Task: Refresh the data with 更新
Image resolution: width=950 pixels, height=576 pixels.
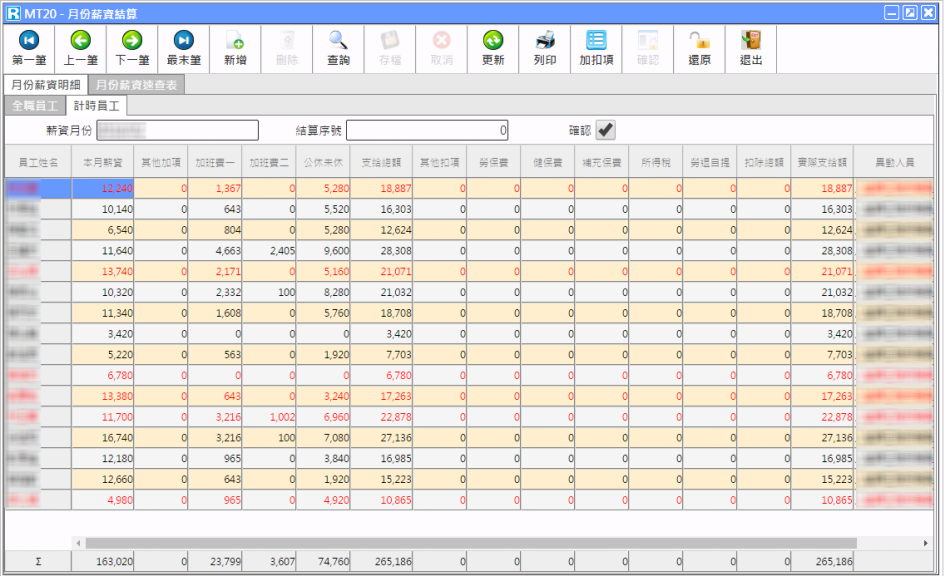Action: 493,48
